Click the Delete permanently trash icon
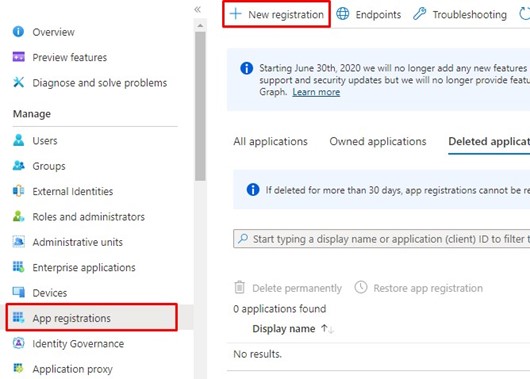The image size is (530, 379). (x=239, y=287)
